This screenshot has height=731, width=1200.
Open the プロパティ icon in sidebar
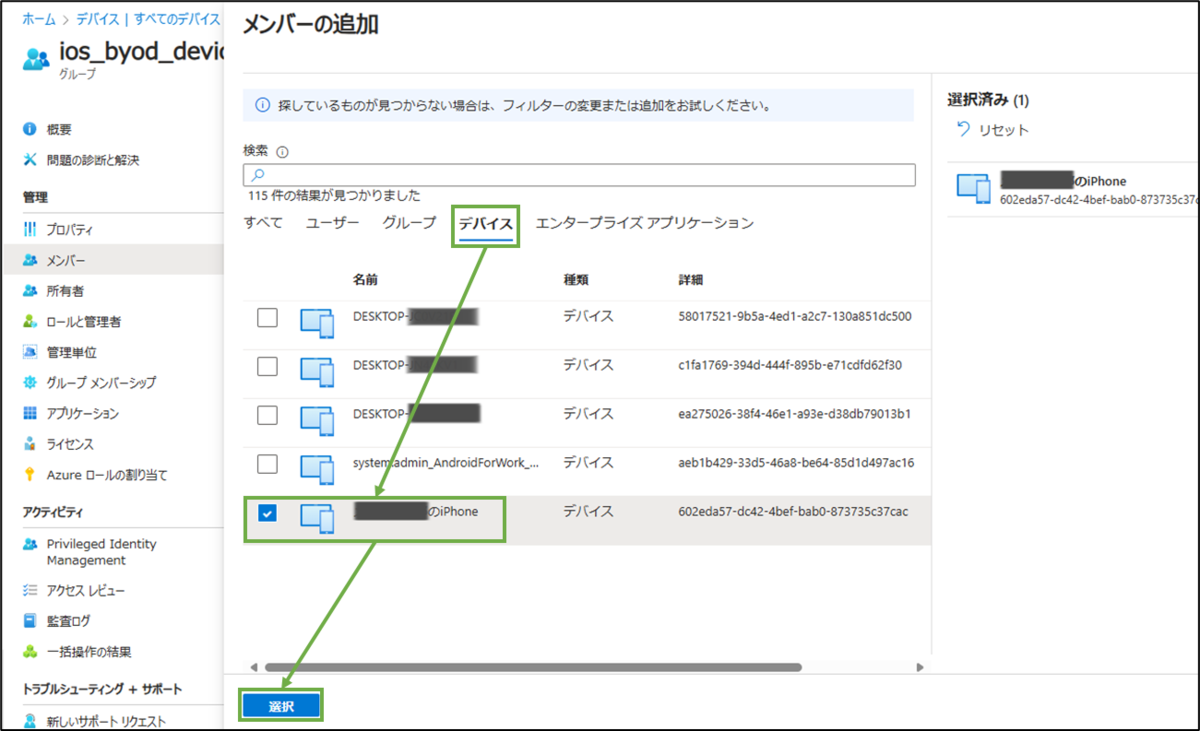(x=30, y=230)
